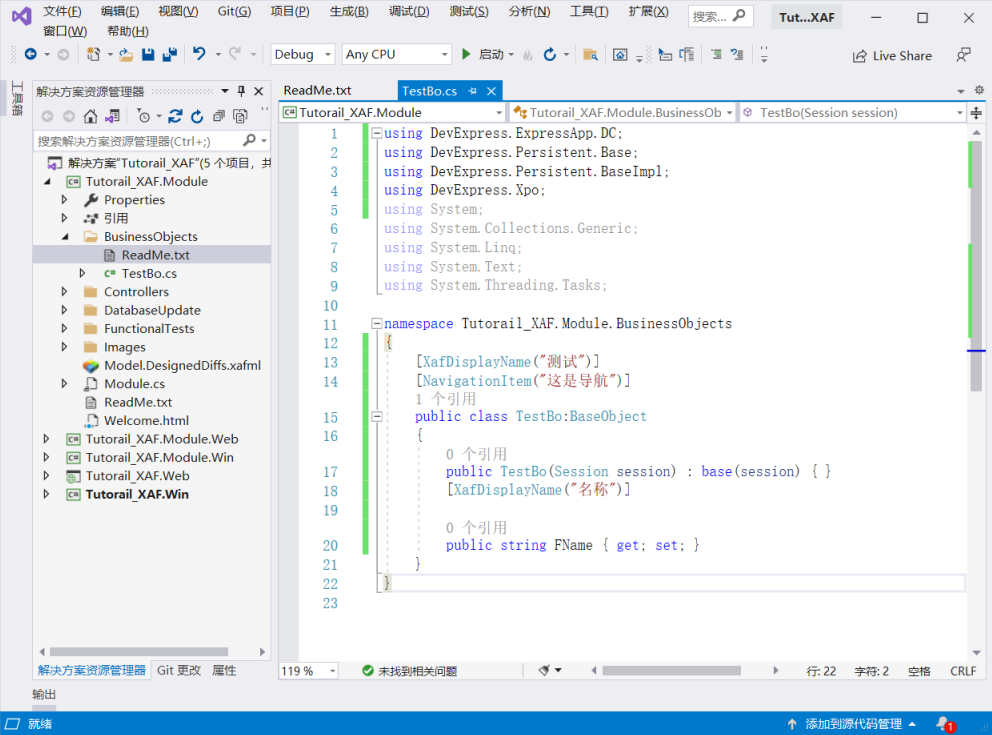Open the notifications bell in status bar
Image resolution: width=992 pixels, height=735 pixels.
point(943,723)
